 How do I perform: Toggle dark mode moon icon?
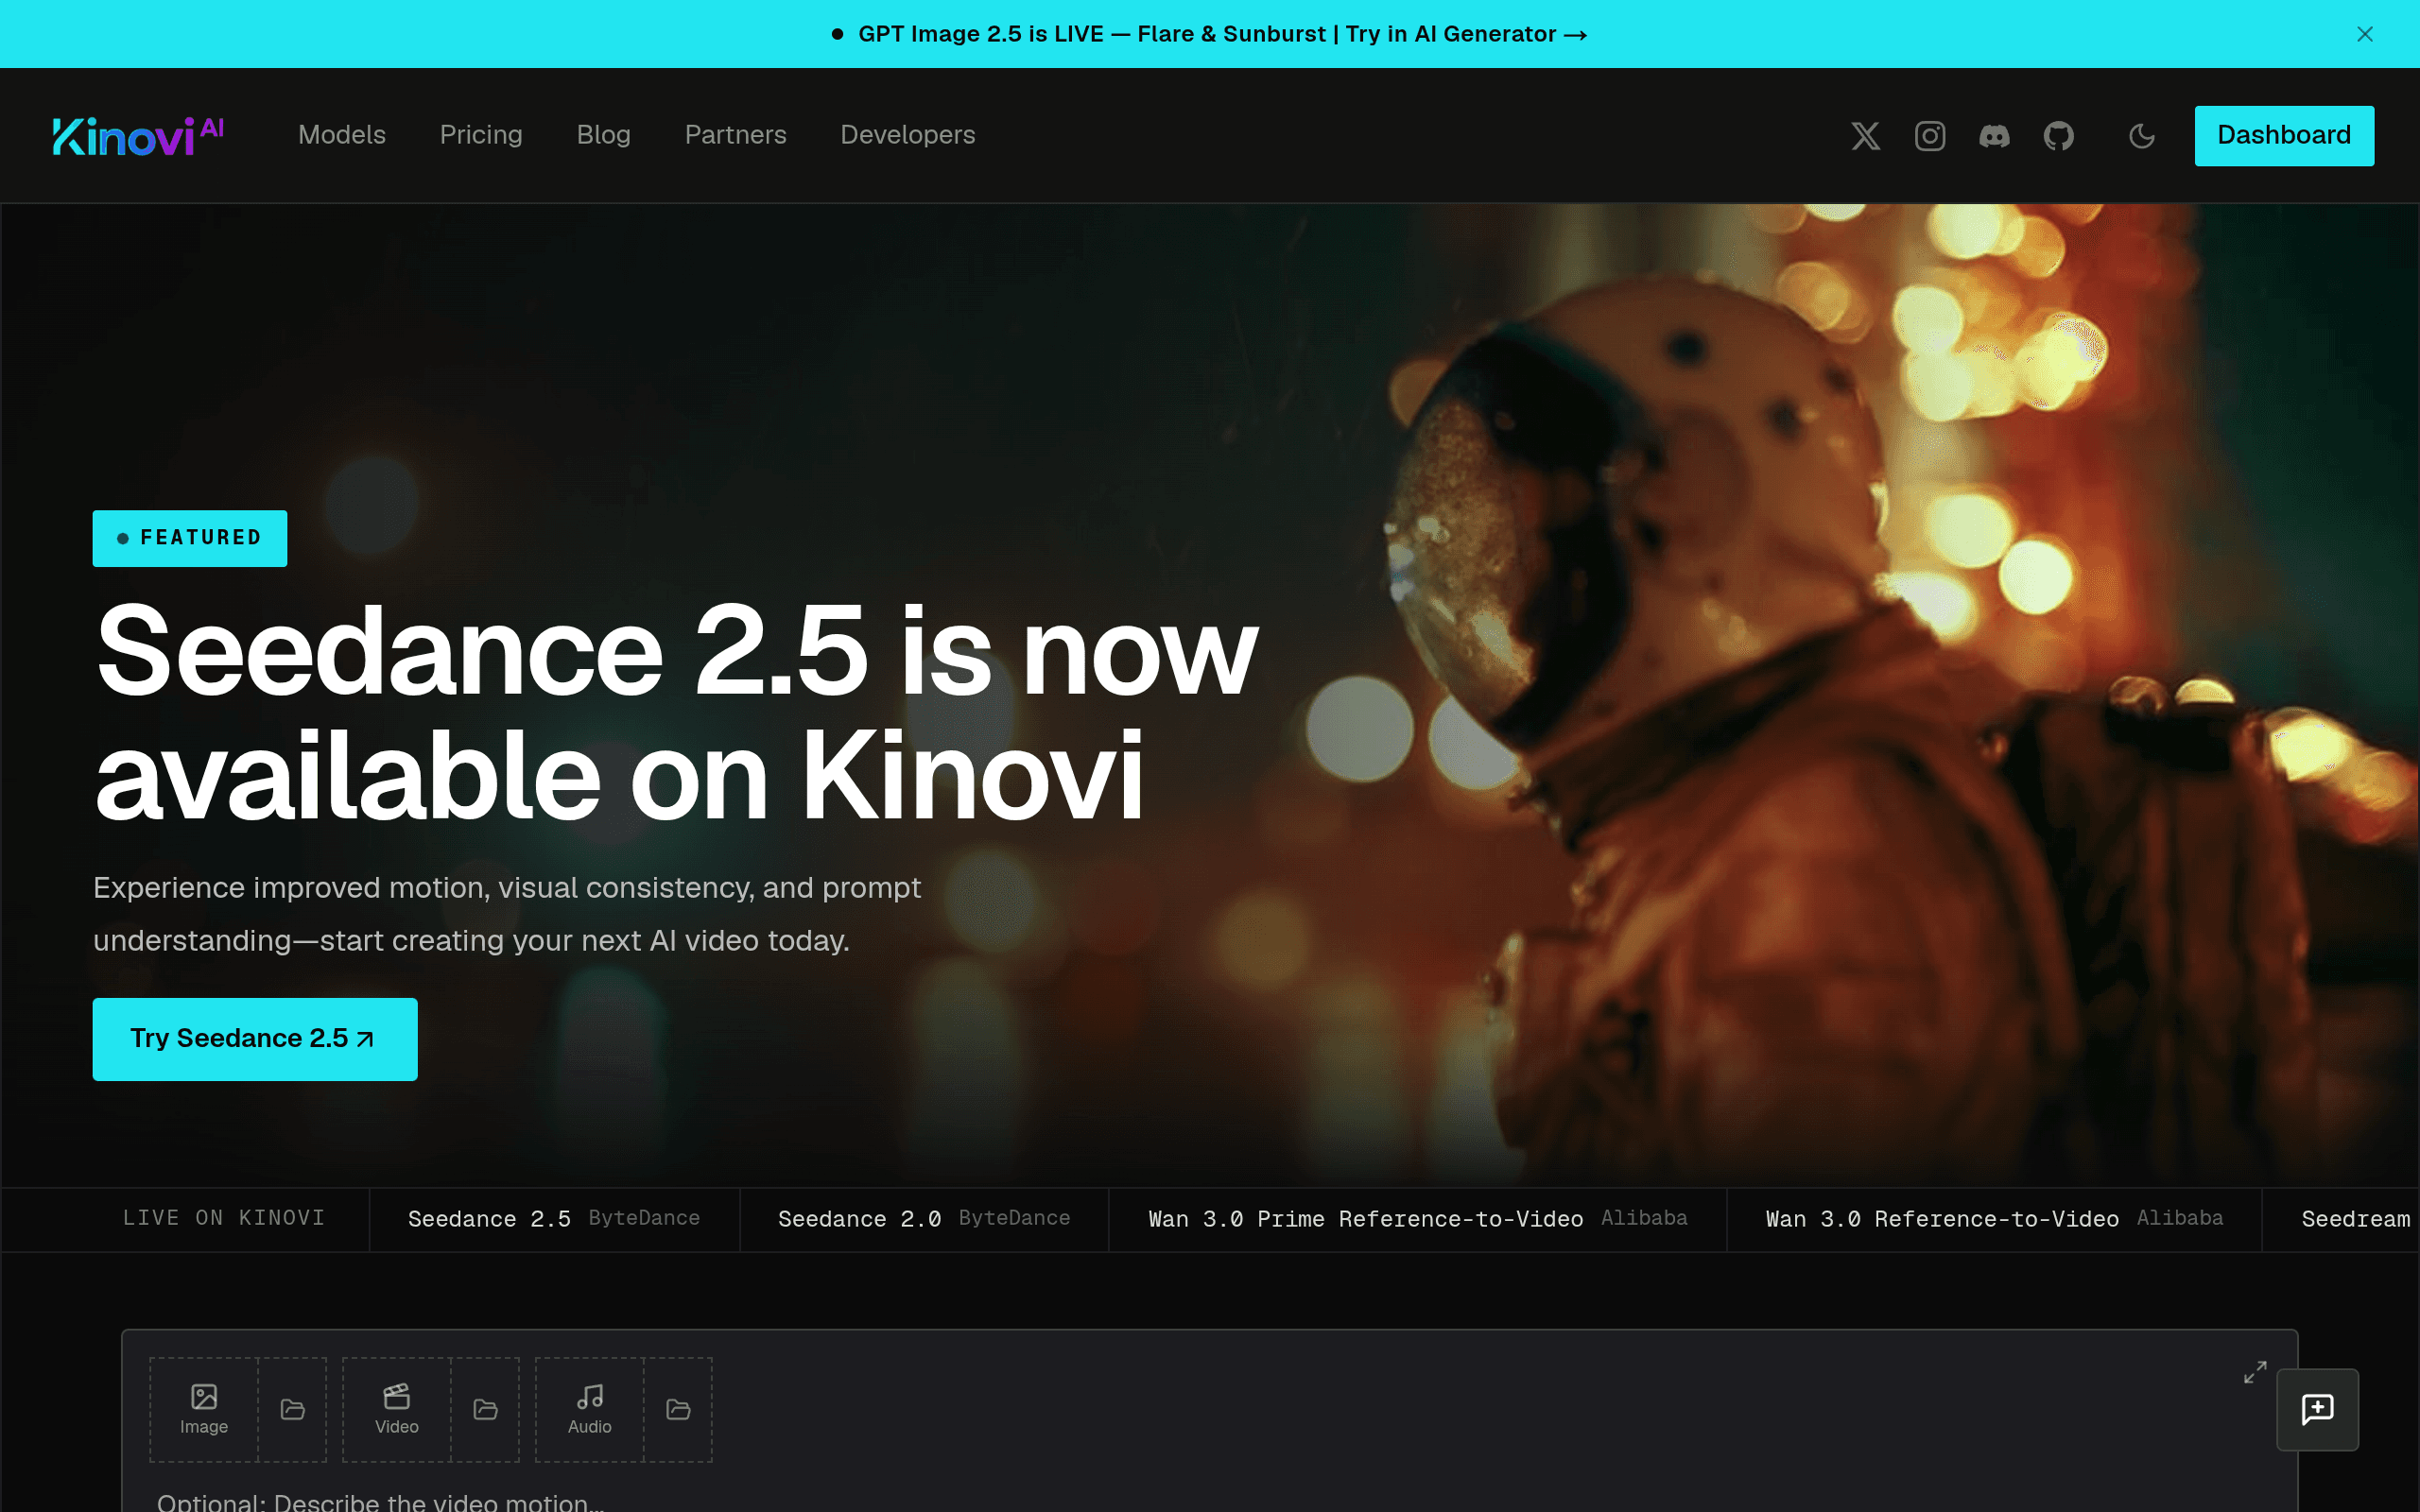tap(2142, 136)
